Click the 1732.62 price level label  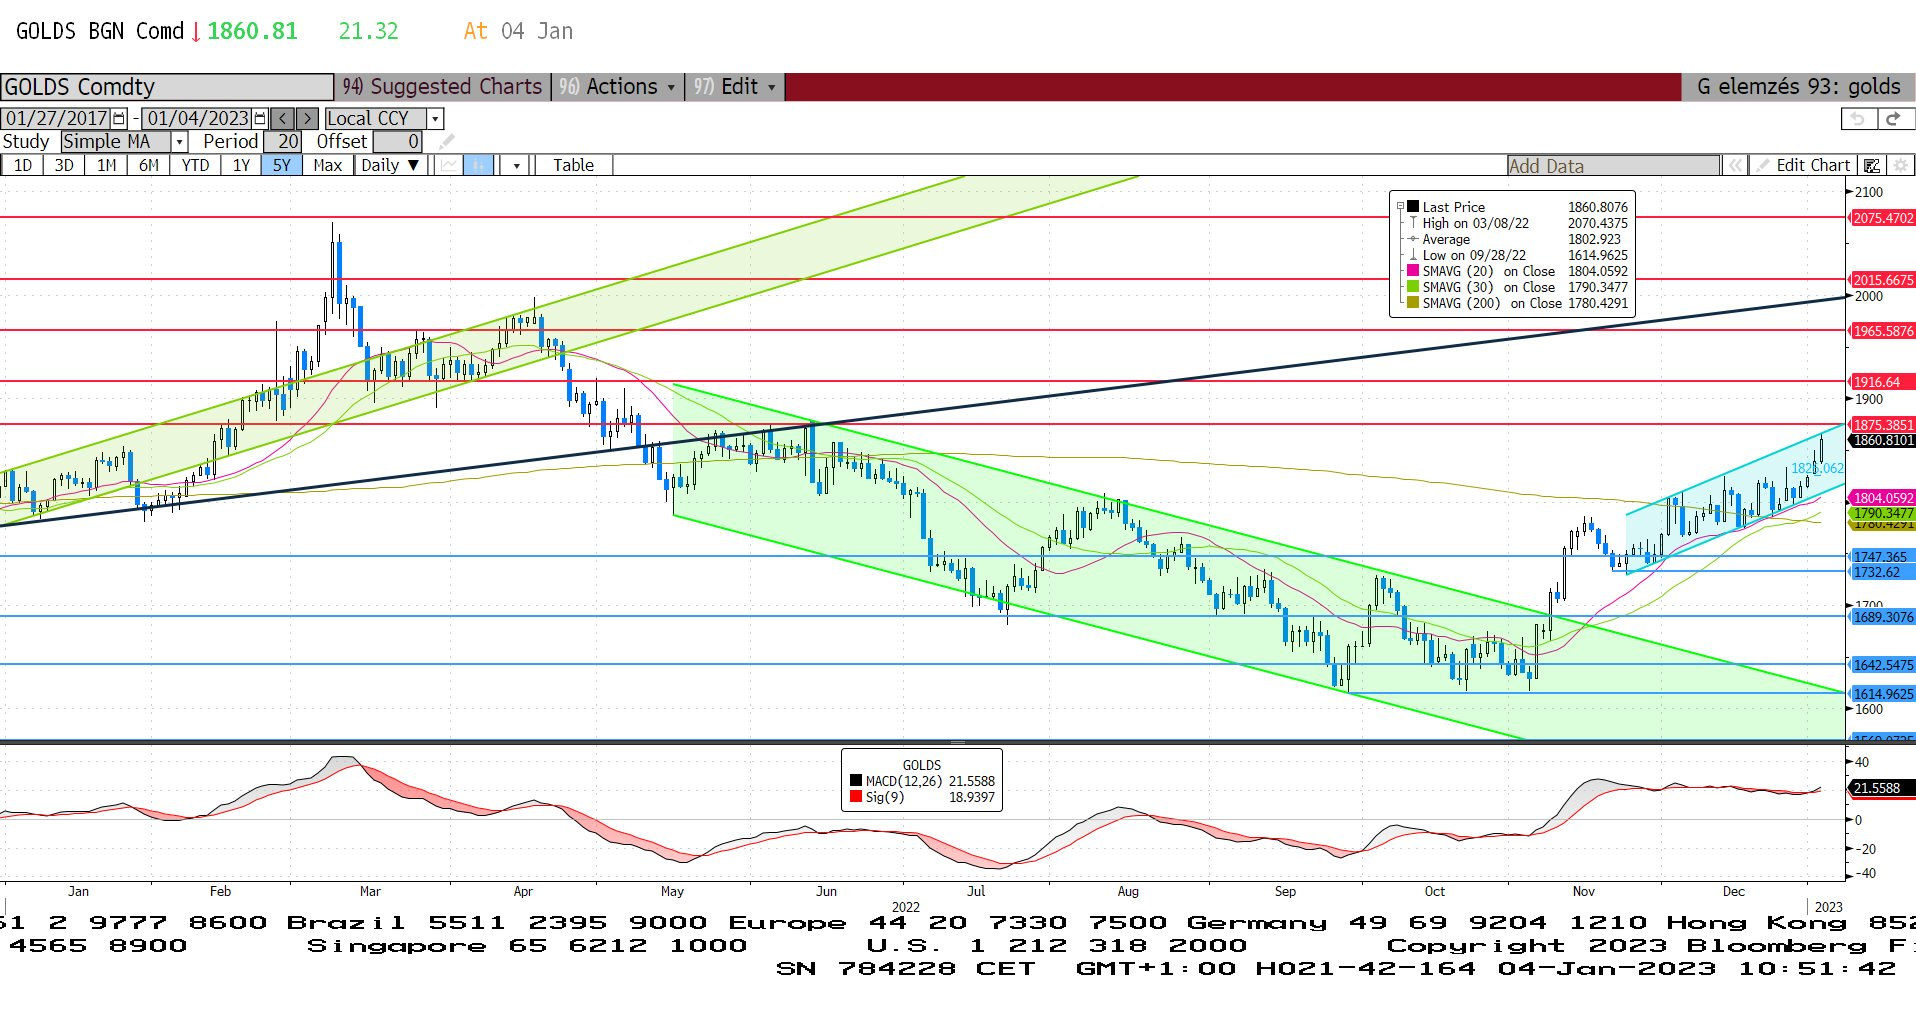[1881, 572]
